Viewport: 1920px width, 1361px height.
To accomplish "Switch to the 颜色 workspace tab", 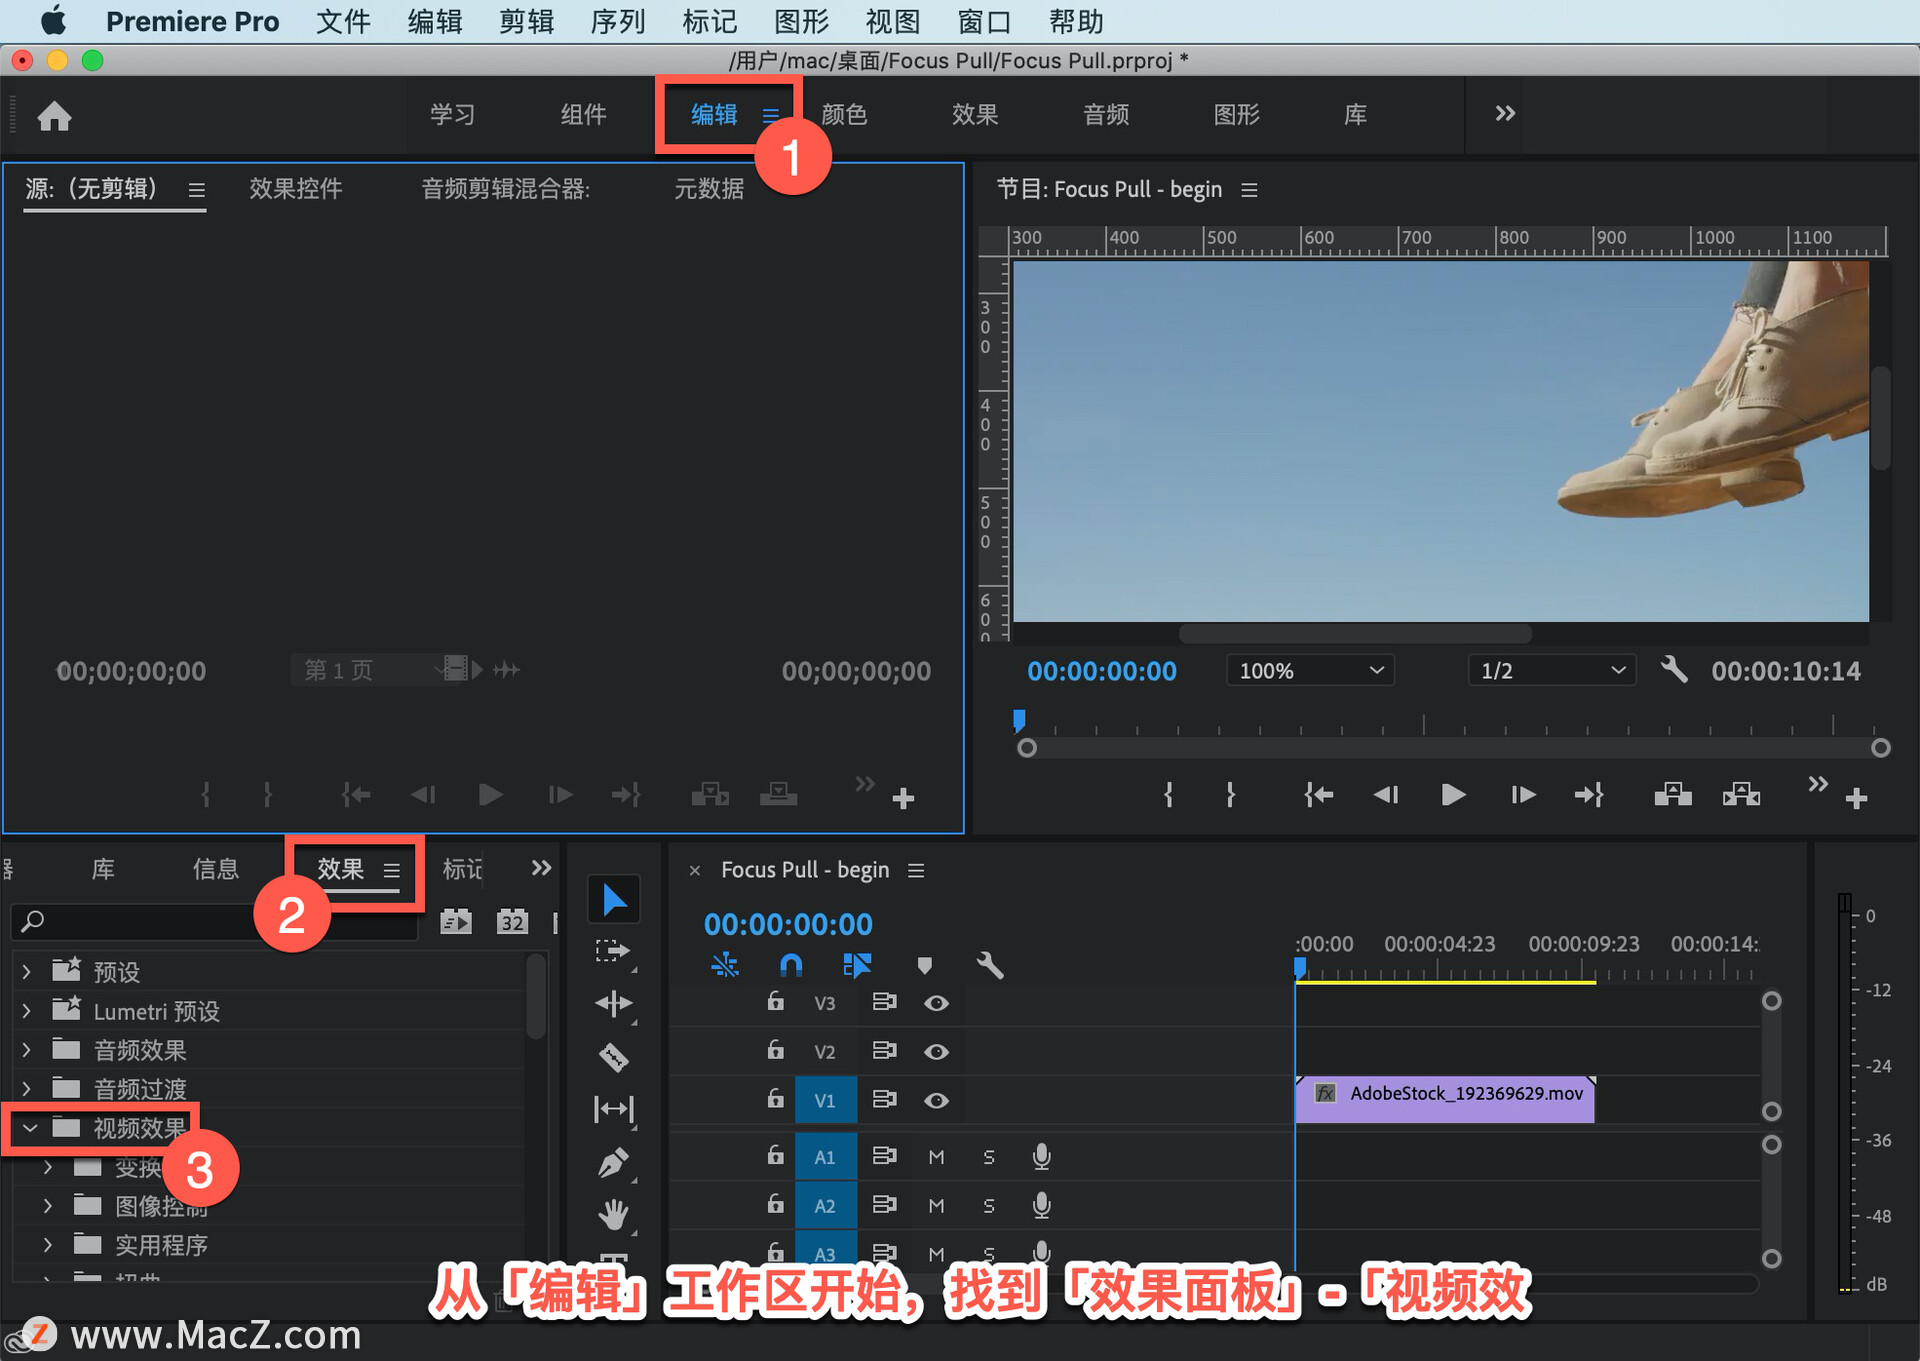I will pyautogui.click(x=843, y=115).
